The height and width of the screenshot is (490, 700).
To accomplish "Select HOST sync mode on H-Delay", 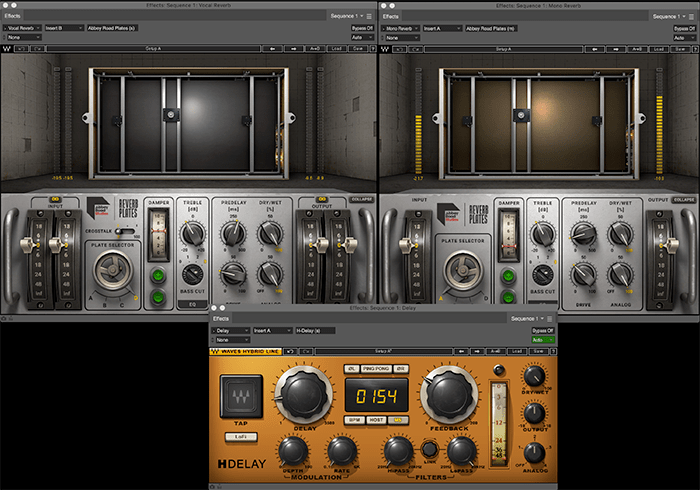I will (x=376, y=420).
